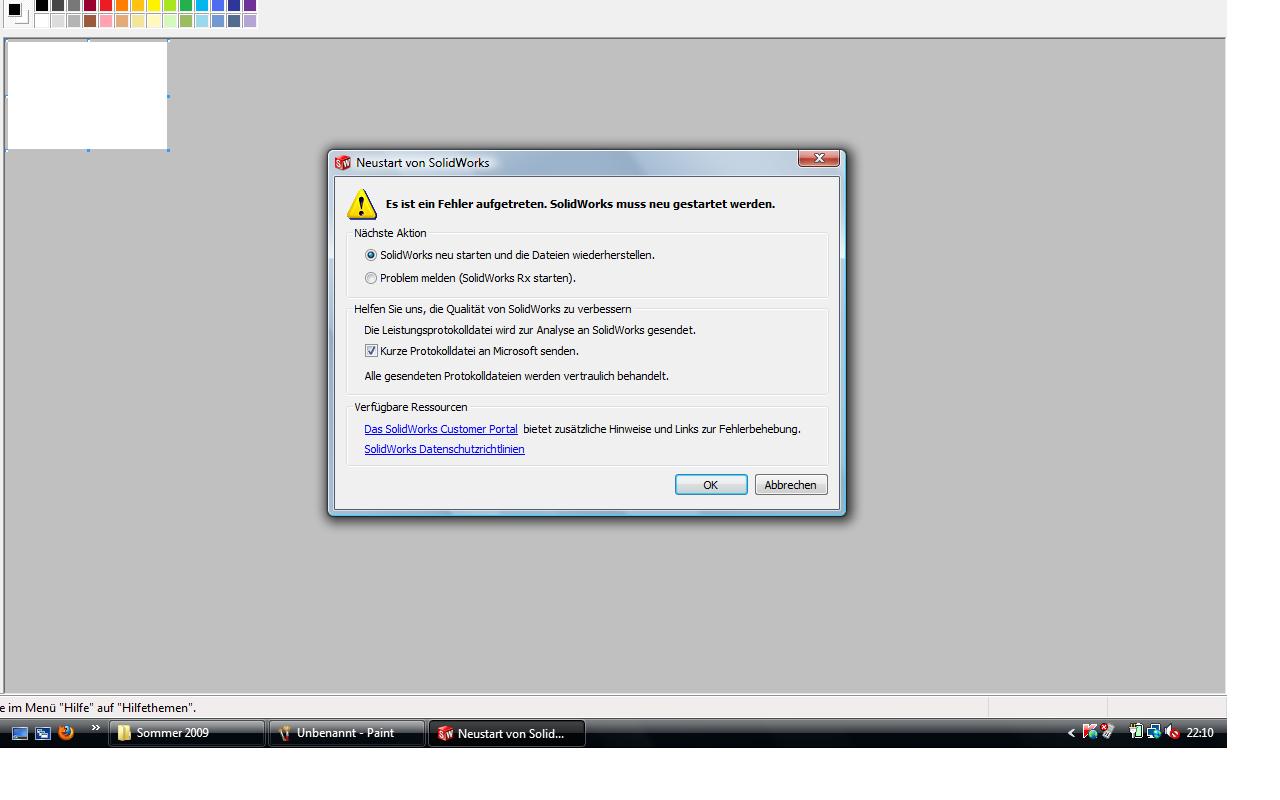Pick the bright red palette swatch

[x=106, y=5]
